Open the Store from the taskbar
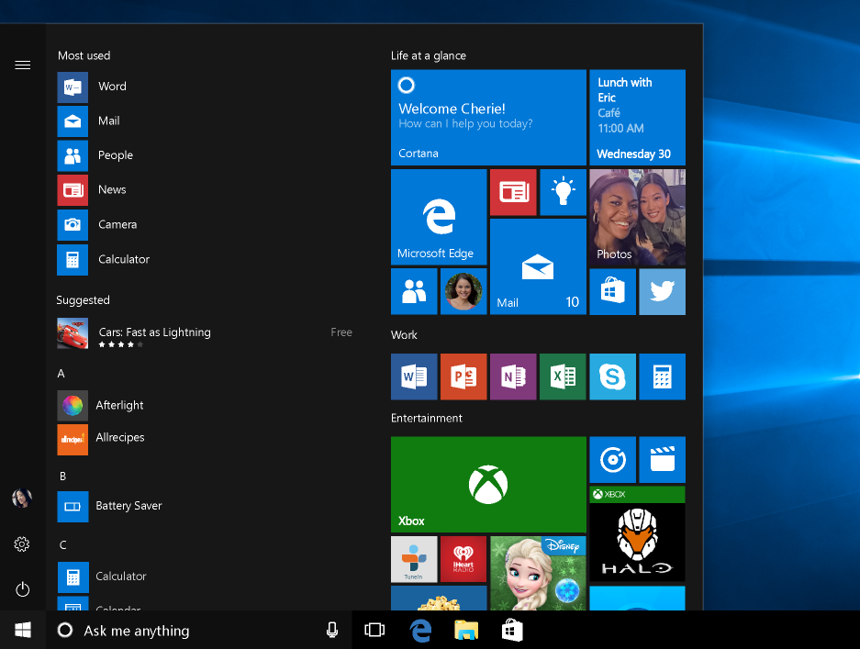Screen dimensions: 860x649 (x=512, y=630)
